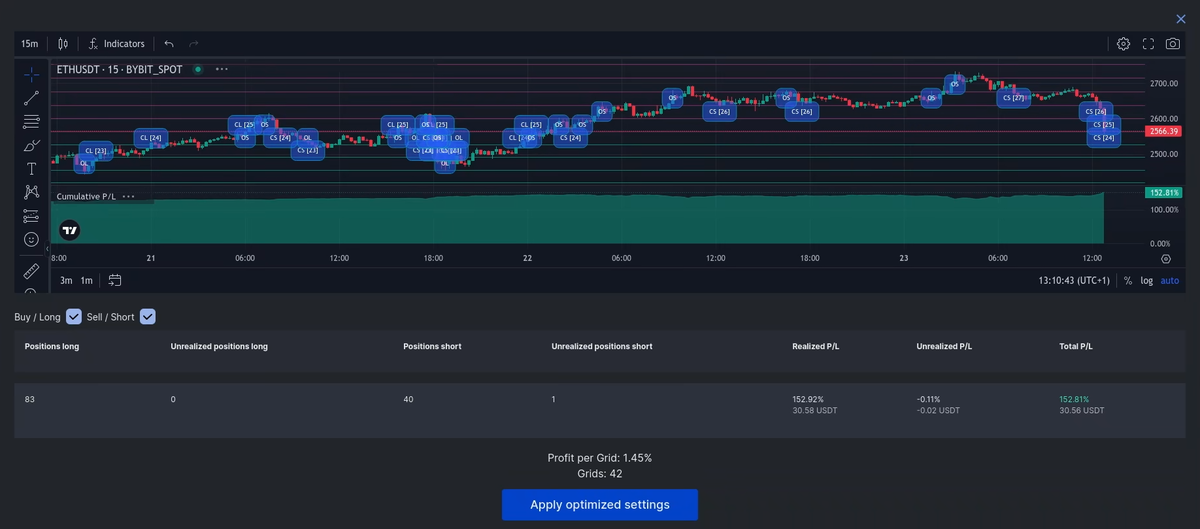
Task: Click the Grids: 42 text
Action: tap(600, 474)
